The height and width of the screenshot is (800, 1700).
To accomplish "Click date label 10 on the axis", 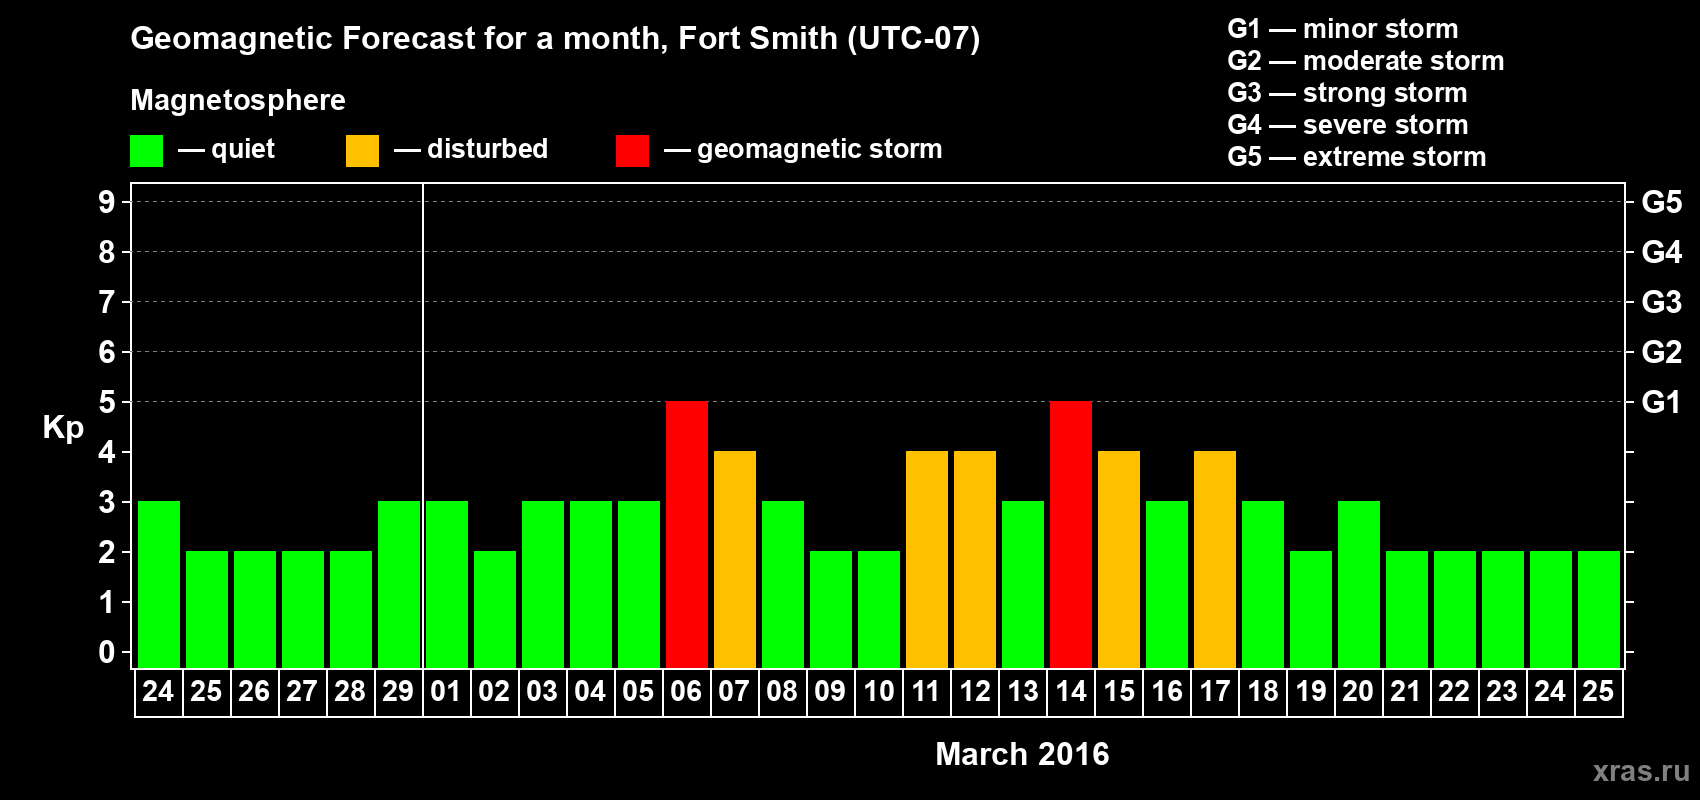I will click(x=879, y=692).
